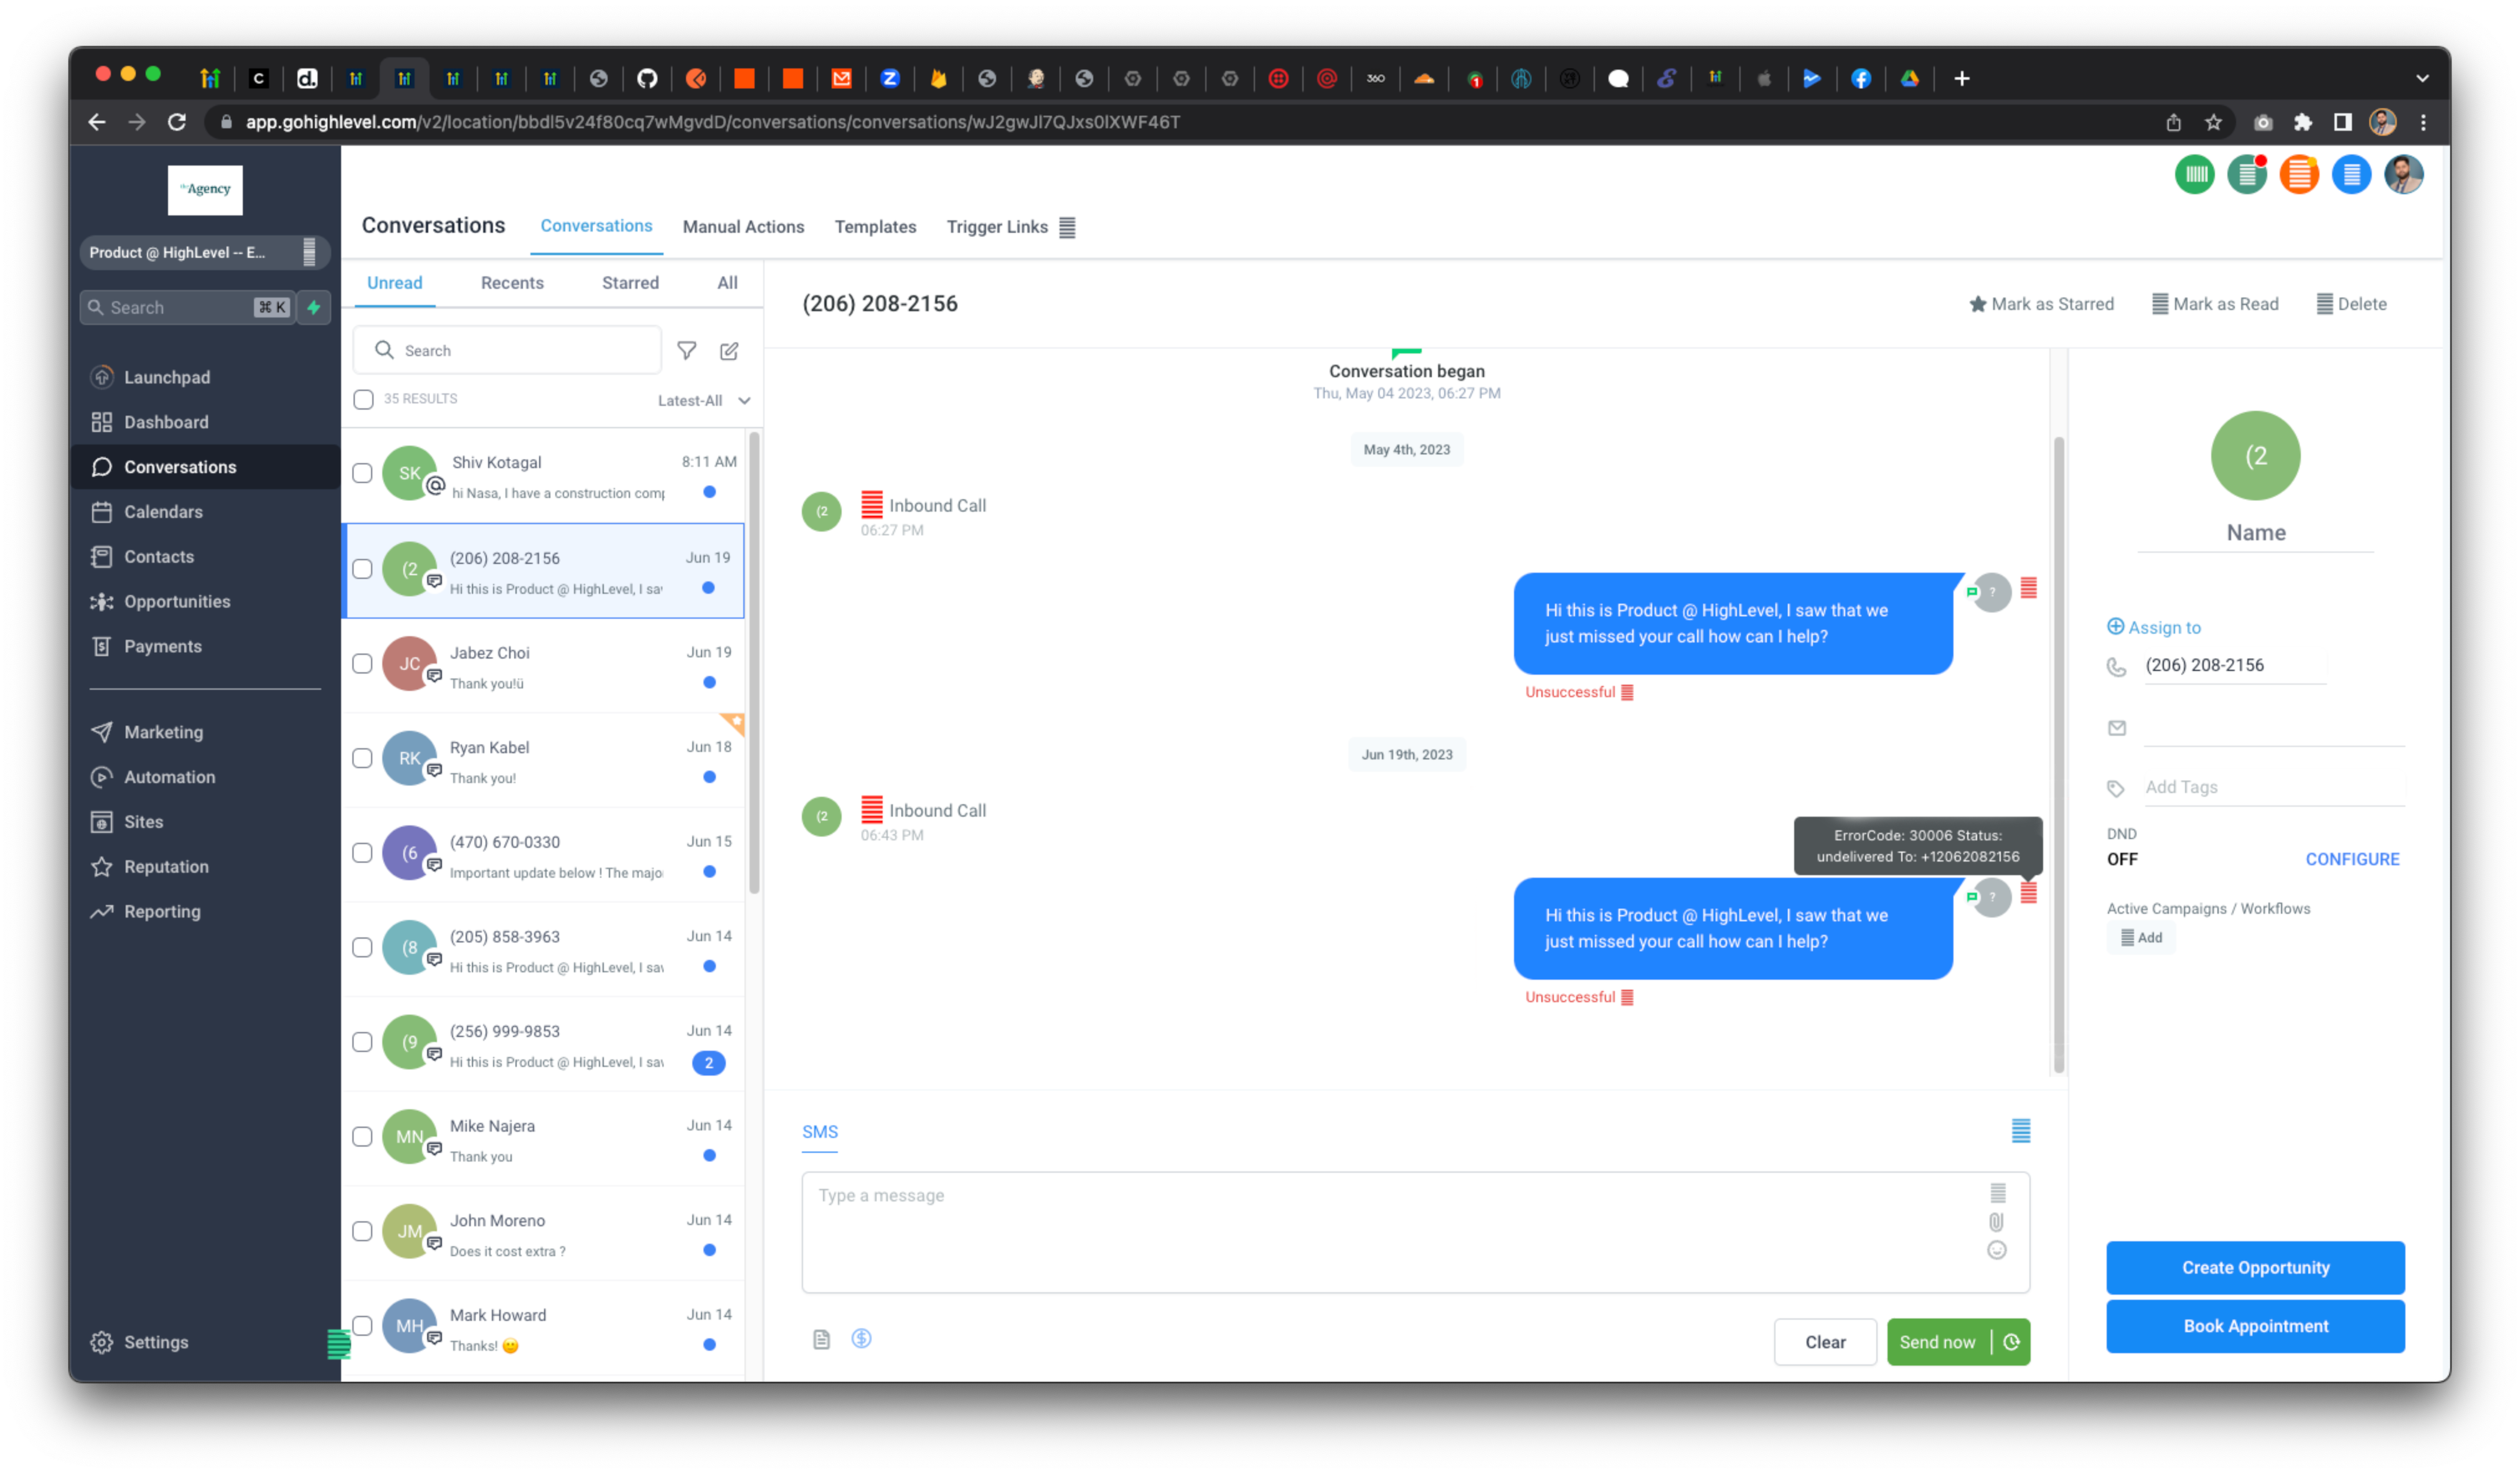
Task: Click the schedule send clock icon
Action: pyautogui.click(x=2012, y=1342)
